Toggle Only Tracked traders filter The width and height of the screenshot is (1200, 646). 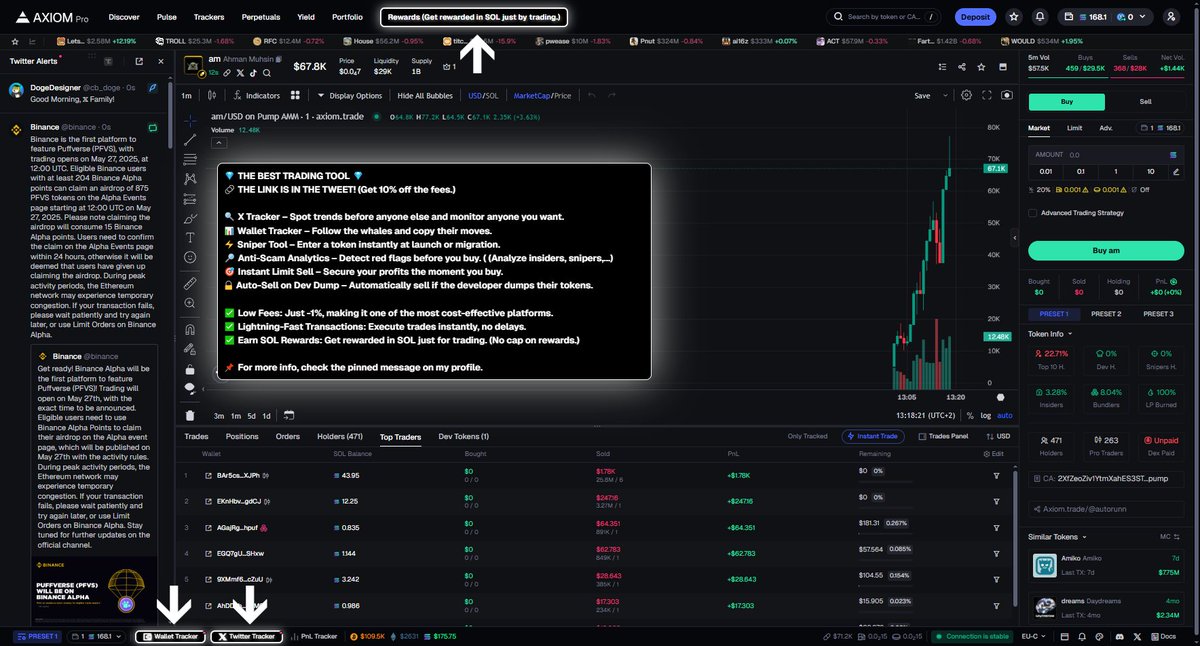click(x=809, y=437)
